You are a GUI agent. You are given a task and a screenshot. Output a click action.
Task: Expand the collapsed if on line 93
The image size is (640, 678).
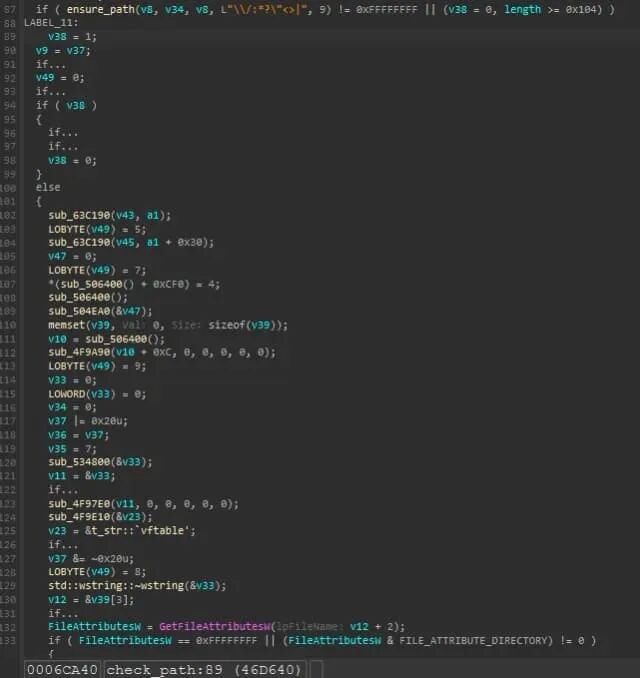click(51, 91)
